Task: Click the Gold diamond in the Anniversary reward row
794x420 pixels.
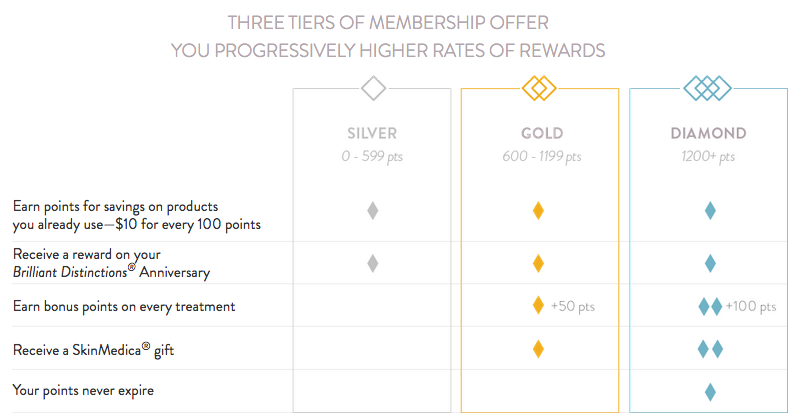Action: coord(538,264)
